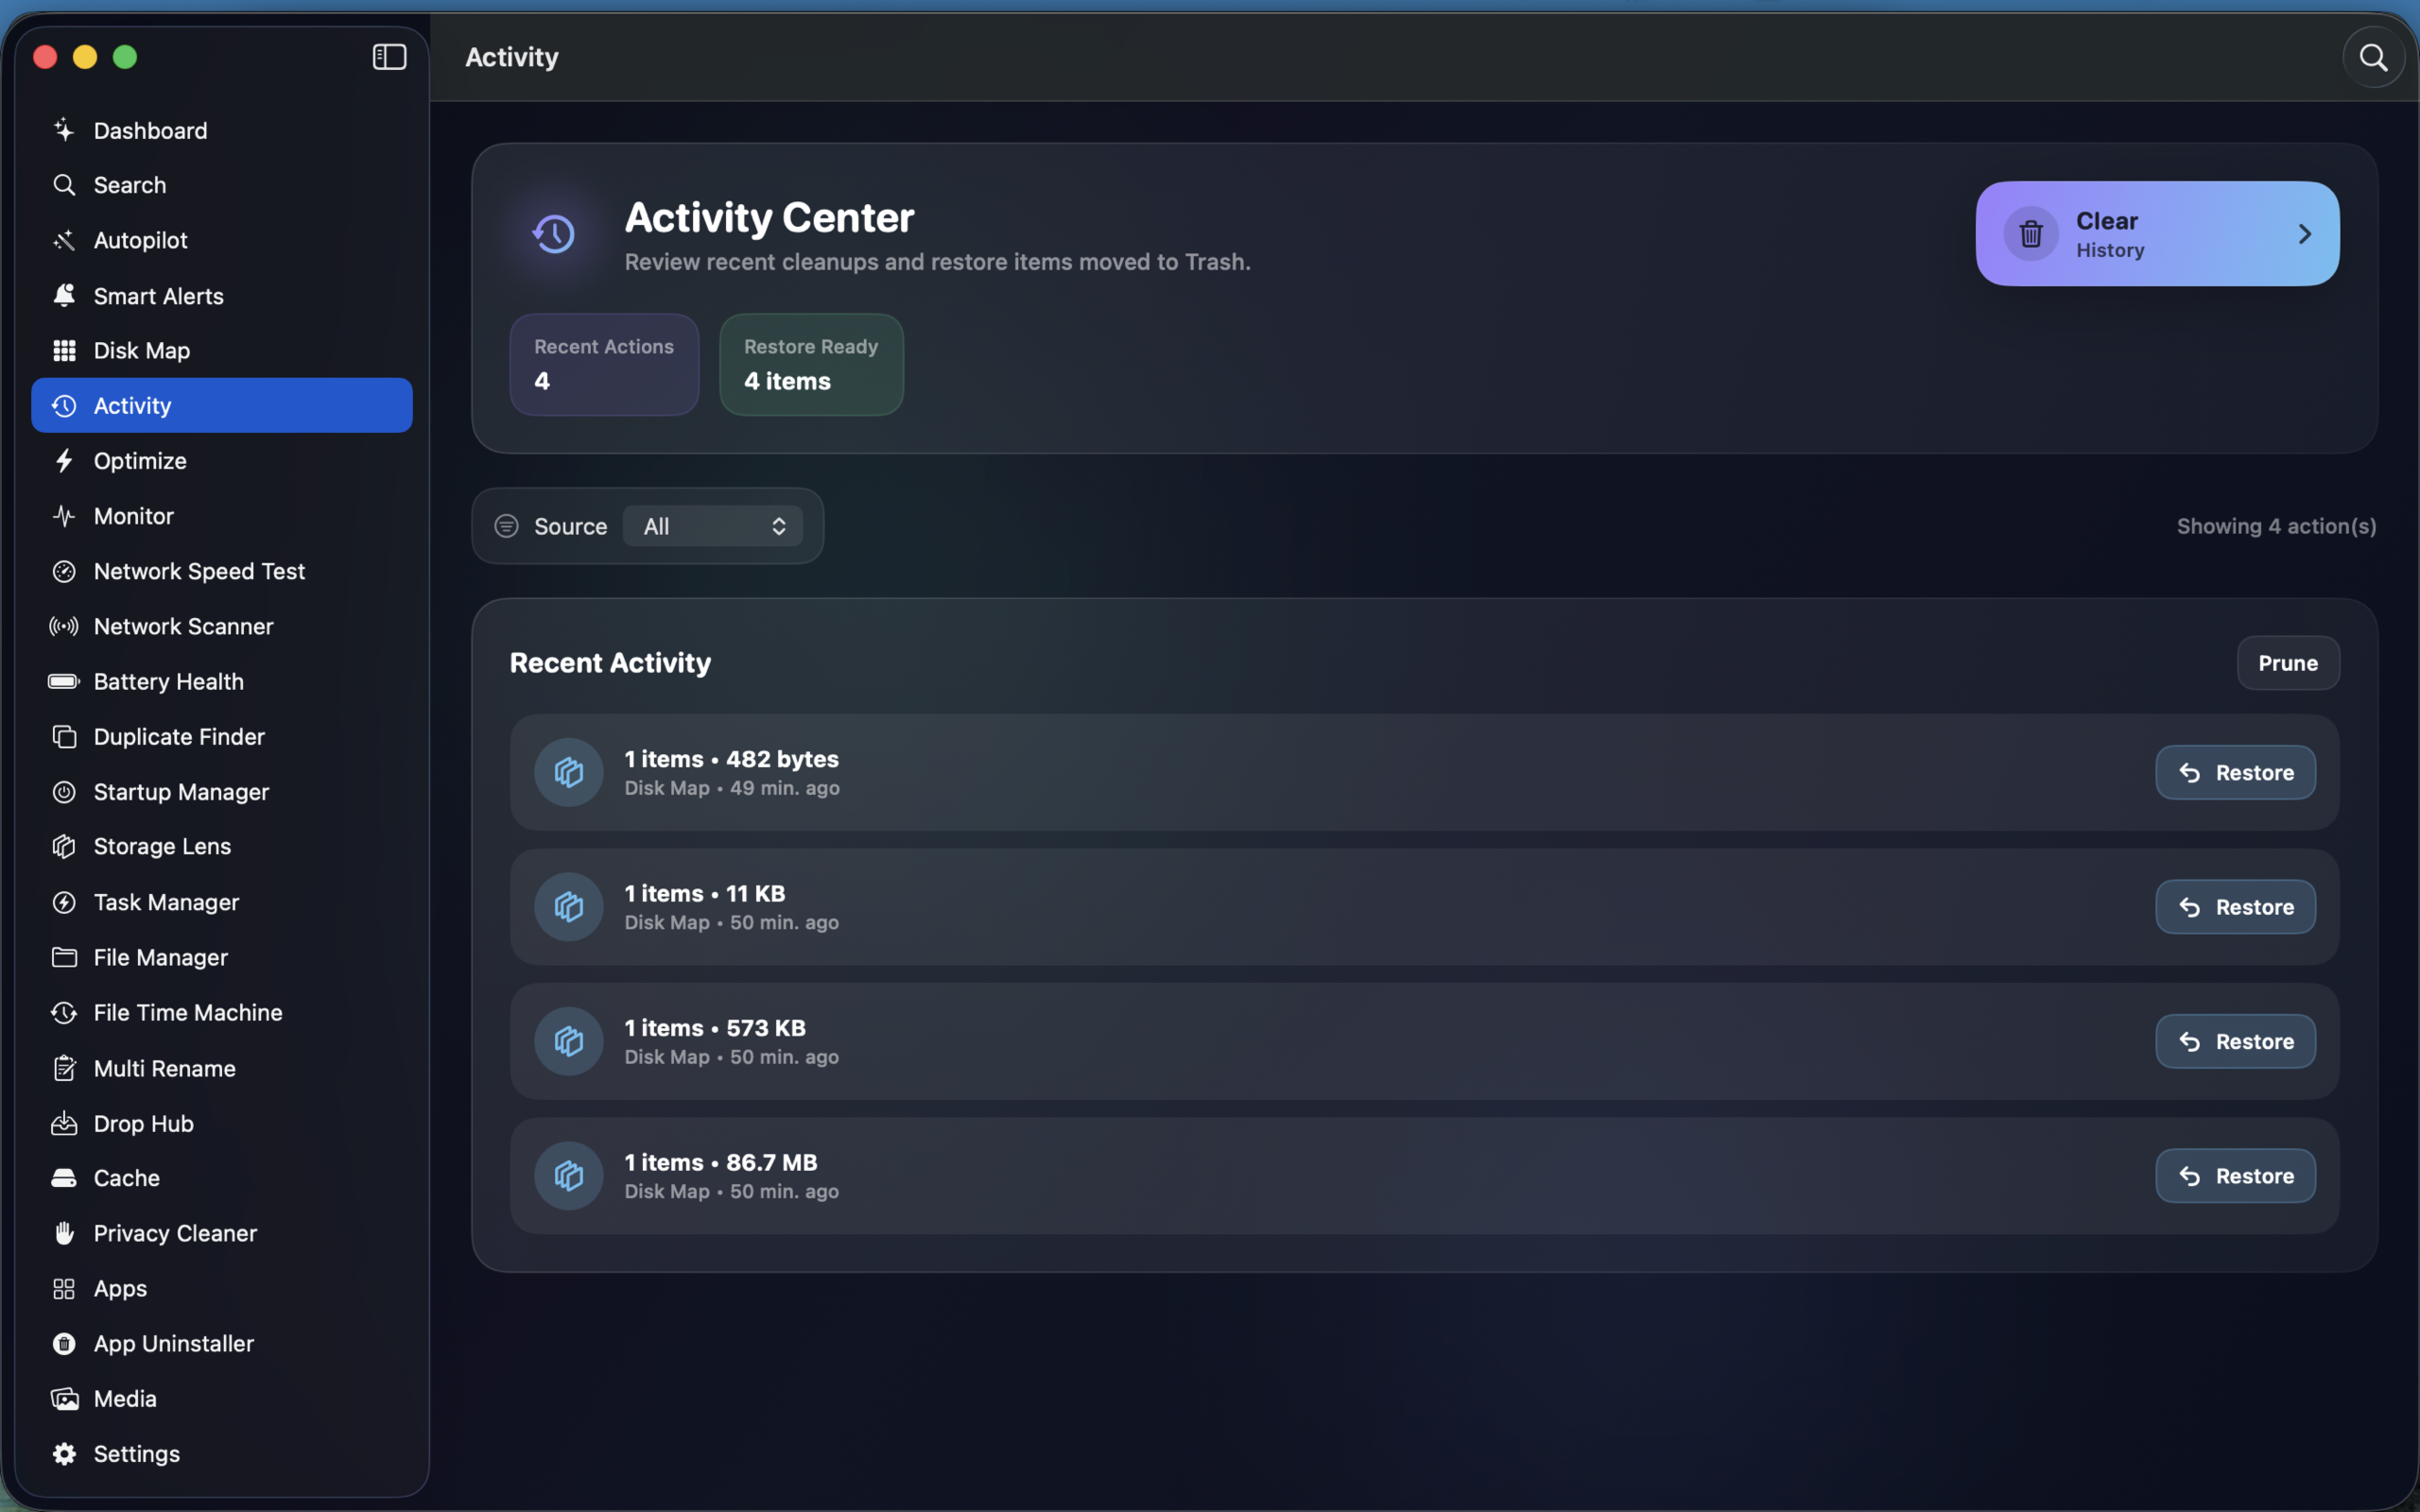2420x1512 pixels.
Task: Open the search magnifier at top right
Action: [2373, 58]
